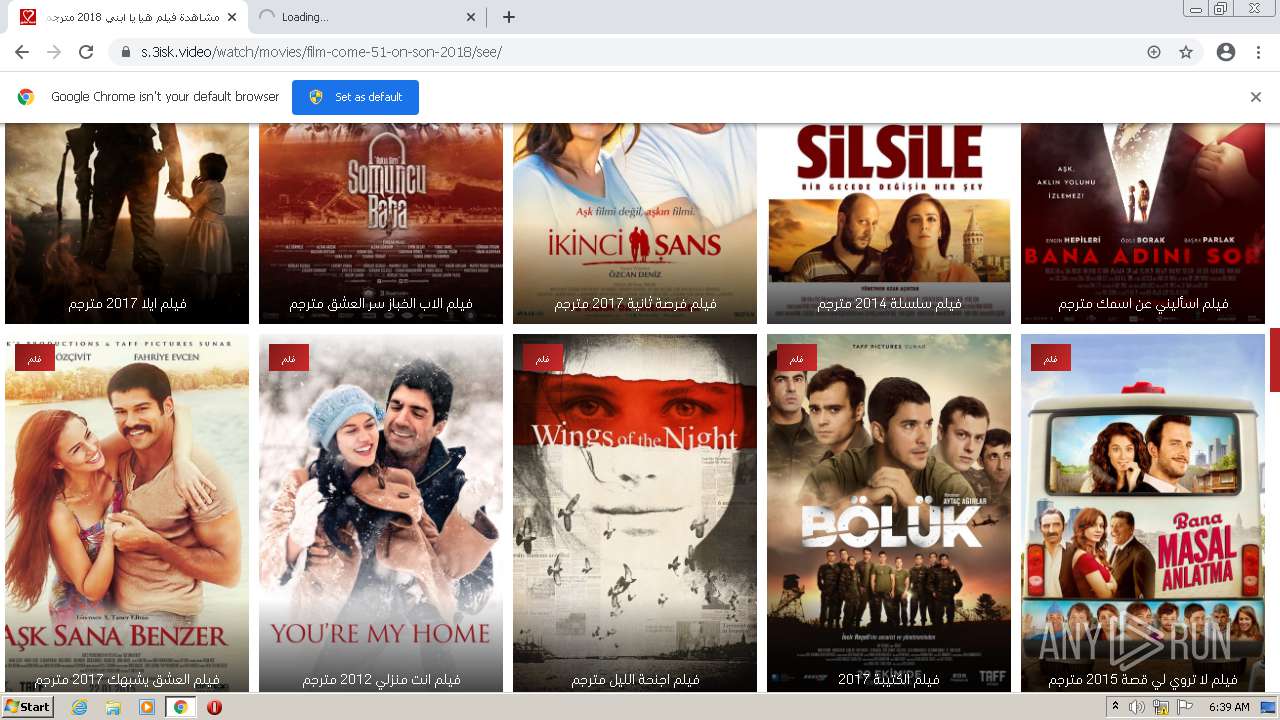Open Ayla 2017 movie poster
The height and width of the screenshot is (720, 1280).
click(127, 223)
